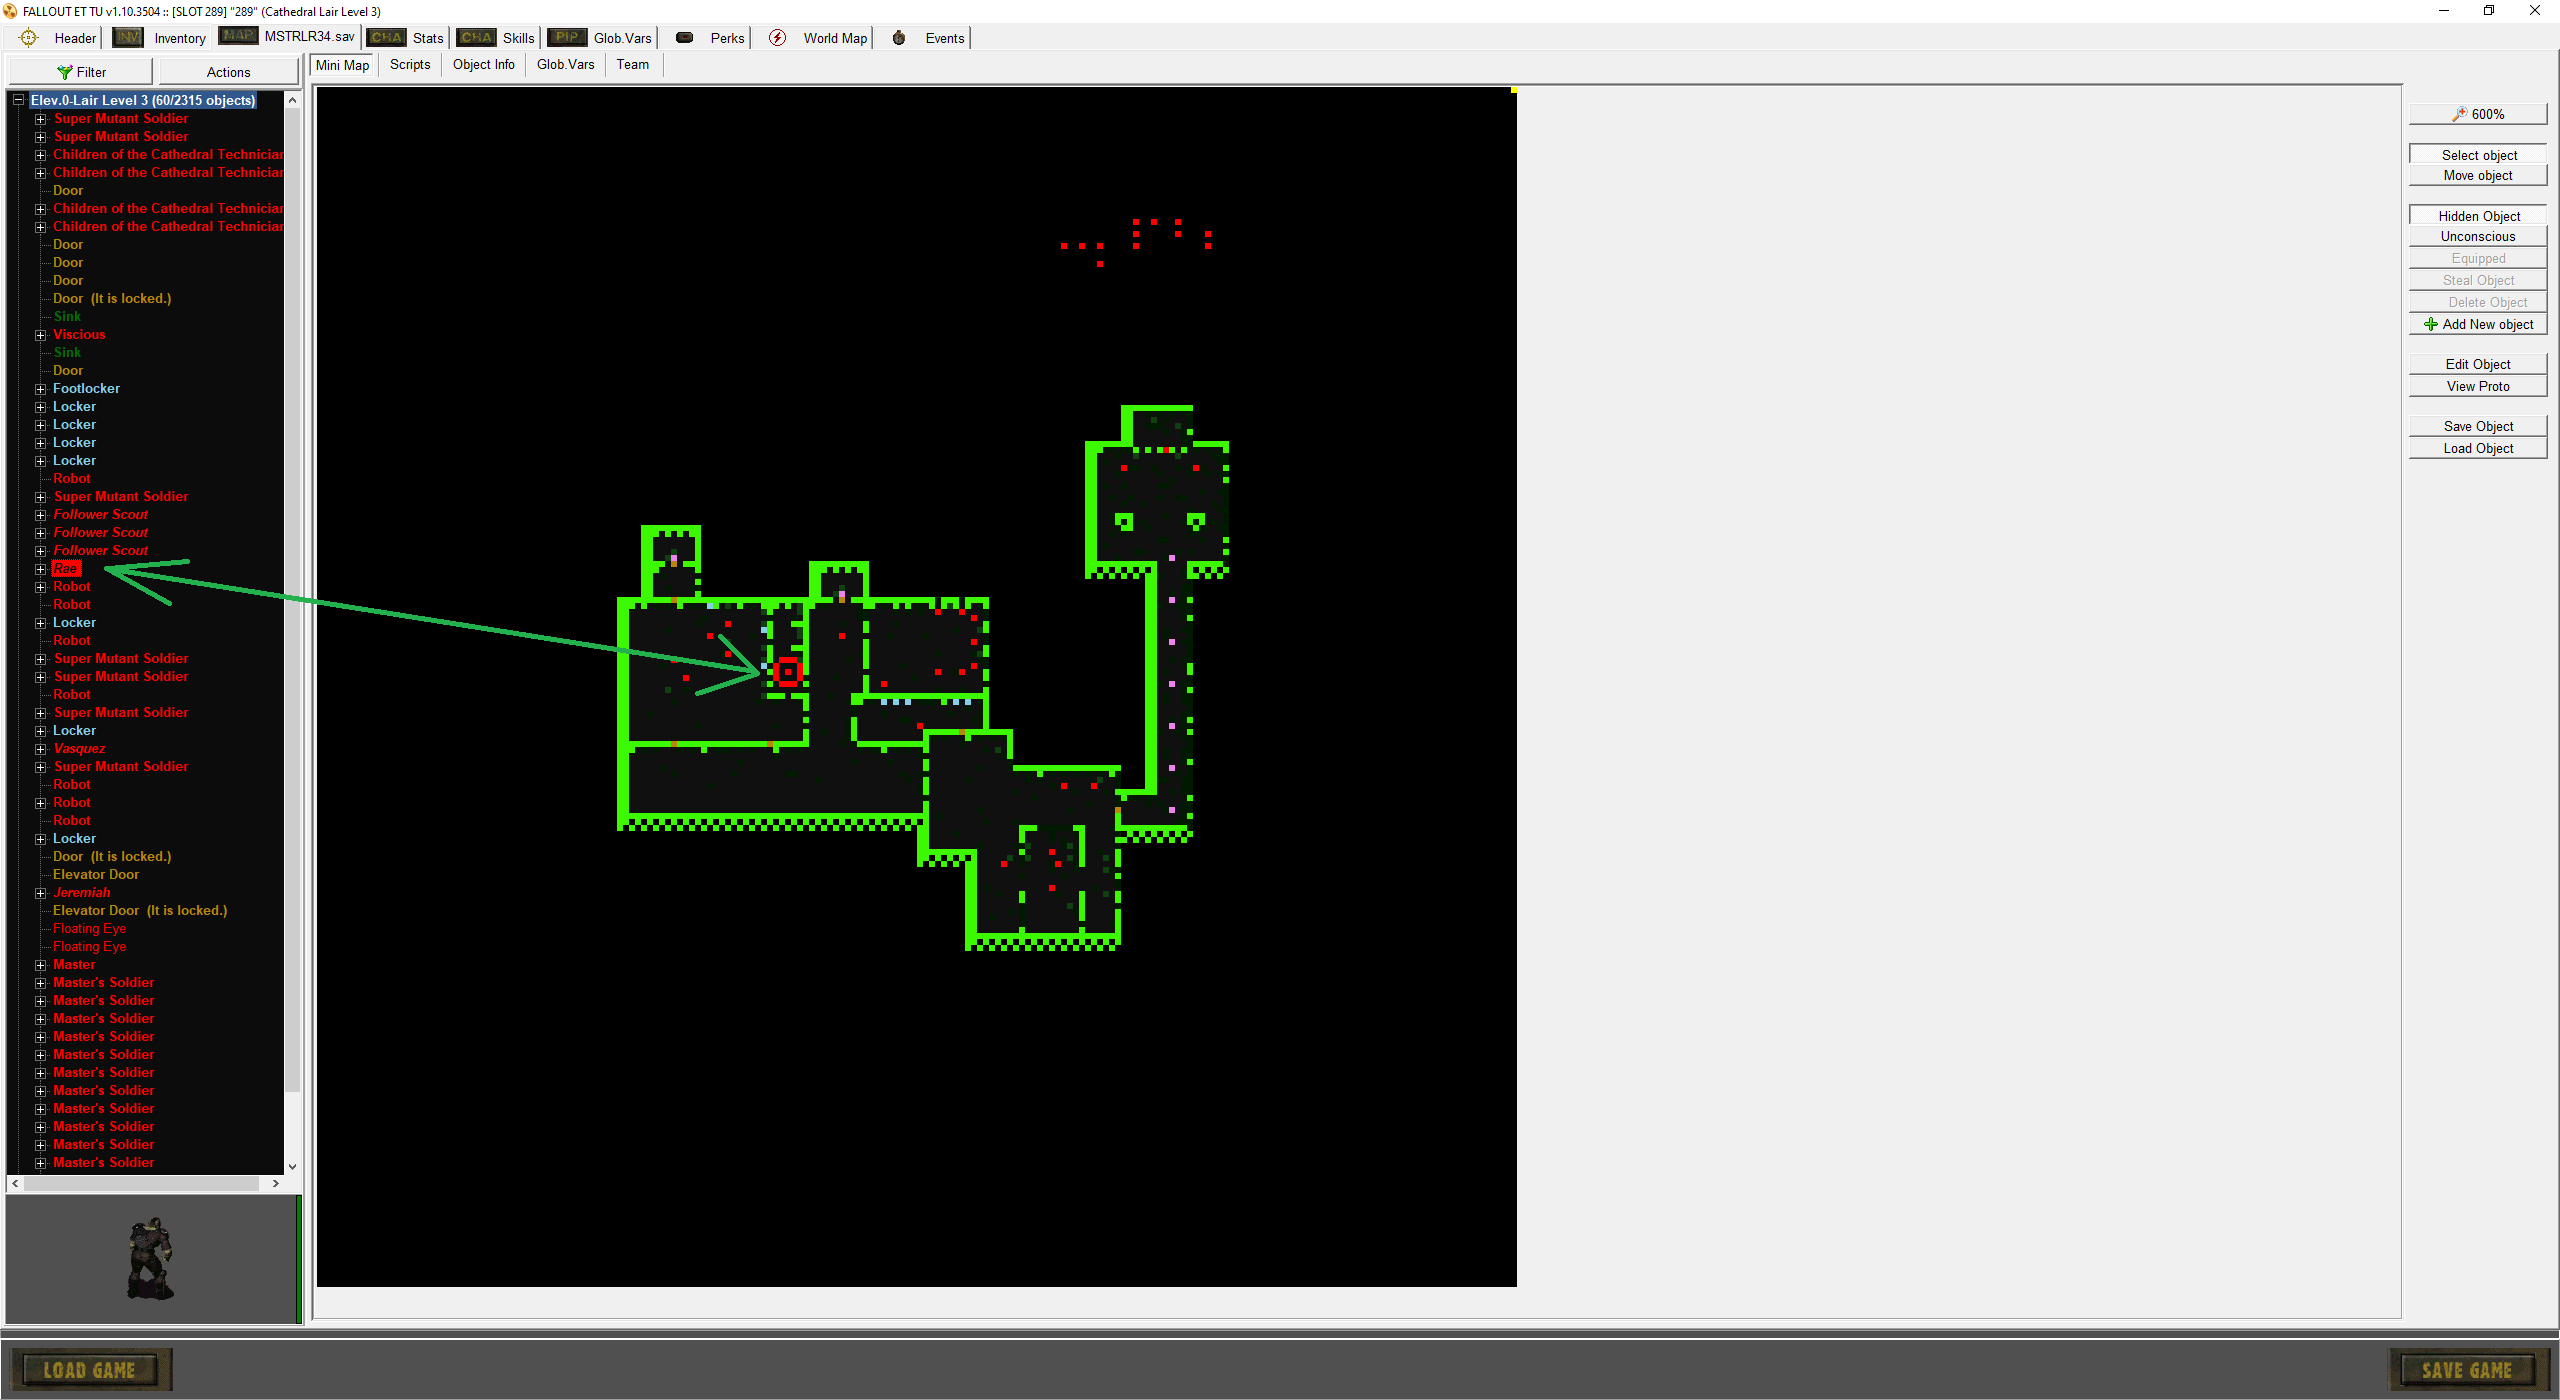This screenshot has height=1400, width=2560.
Task: Open the MSTRLR34.sav map tab
Action: 288,36
